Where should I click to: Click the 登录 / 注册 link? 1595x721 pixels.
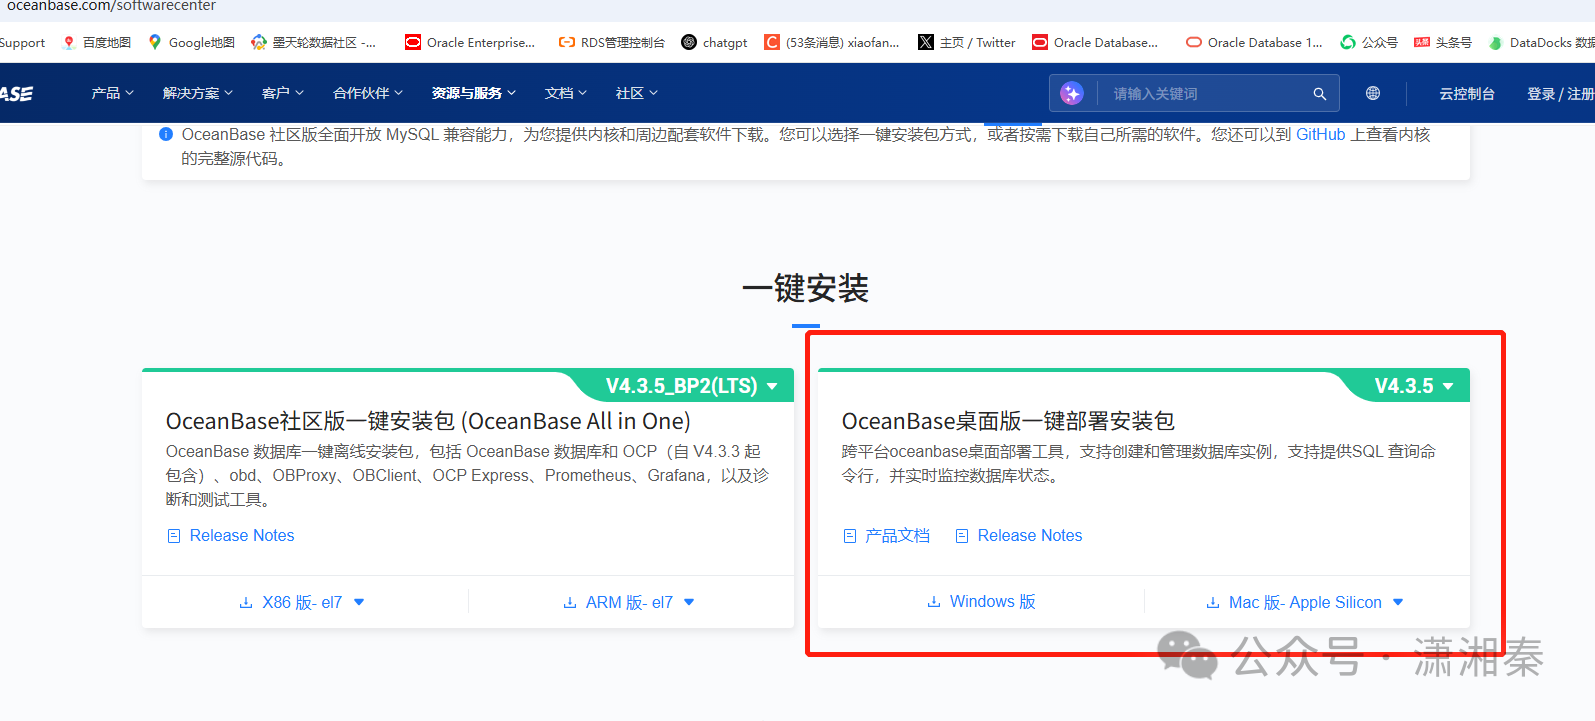tap(1561, 93)
